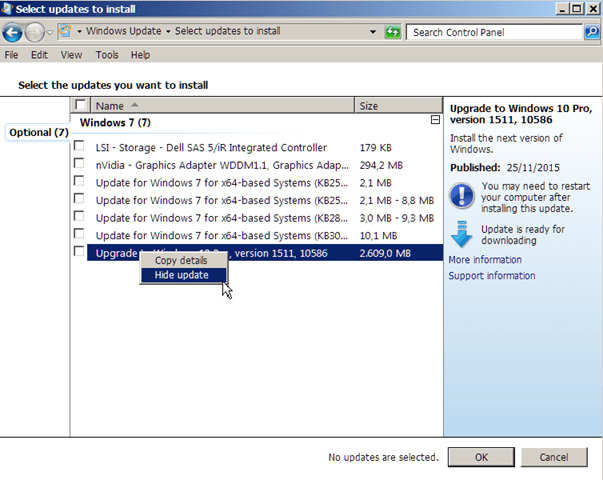
Task: Check the Upgrade to Windows 10 checkbox
Action: click(x=79, y=251)
